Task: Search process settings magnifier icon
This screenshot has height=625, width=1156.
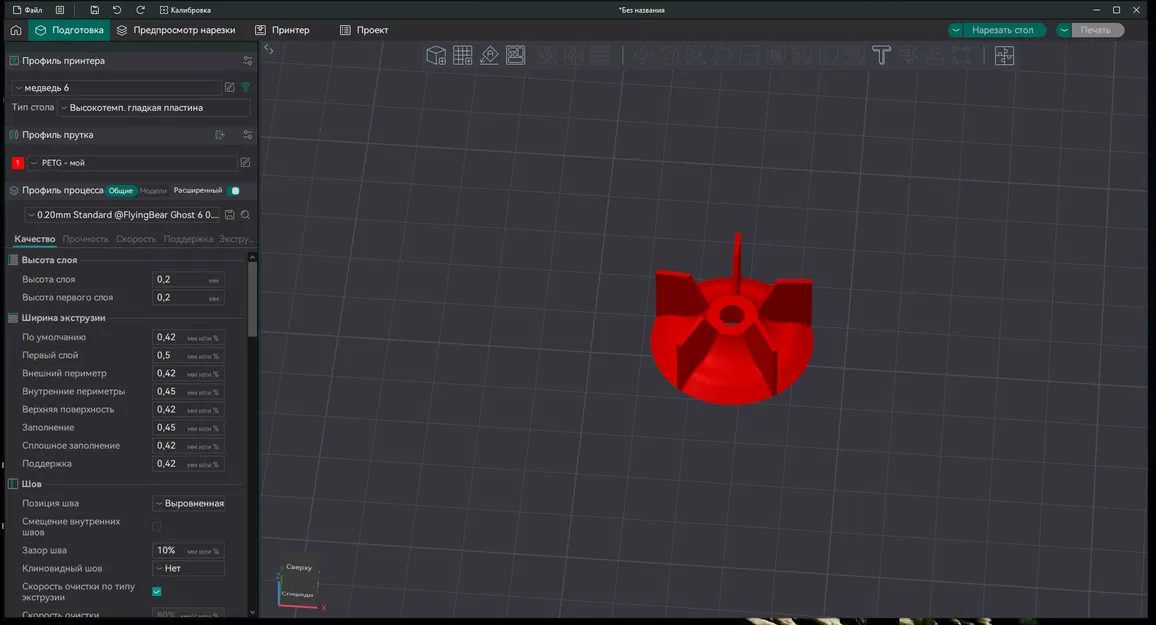Action: 245,214
